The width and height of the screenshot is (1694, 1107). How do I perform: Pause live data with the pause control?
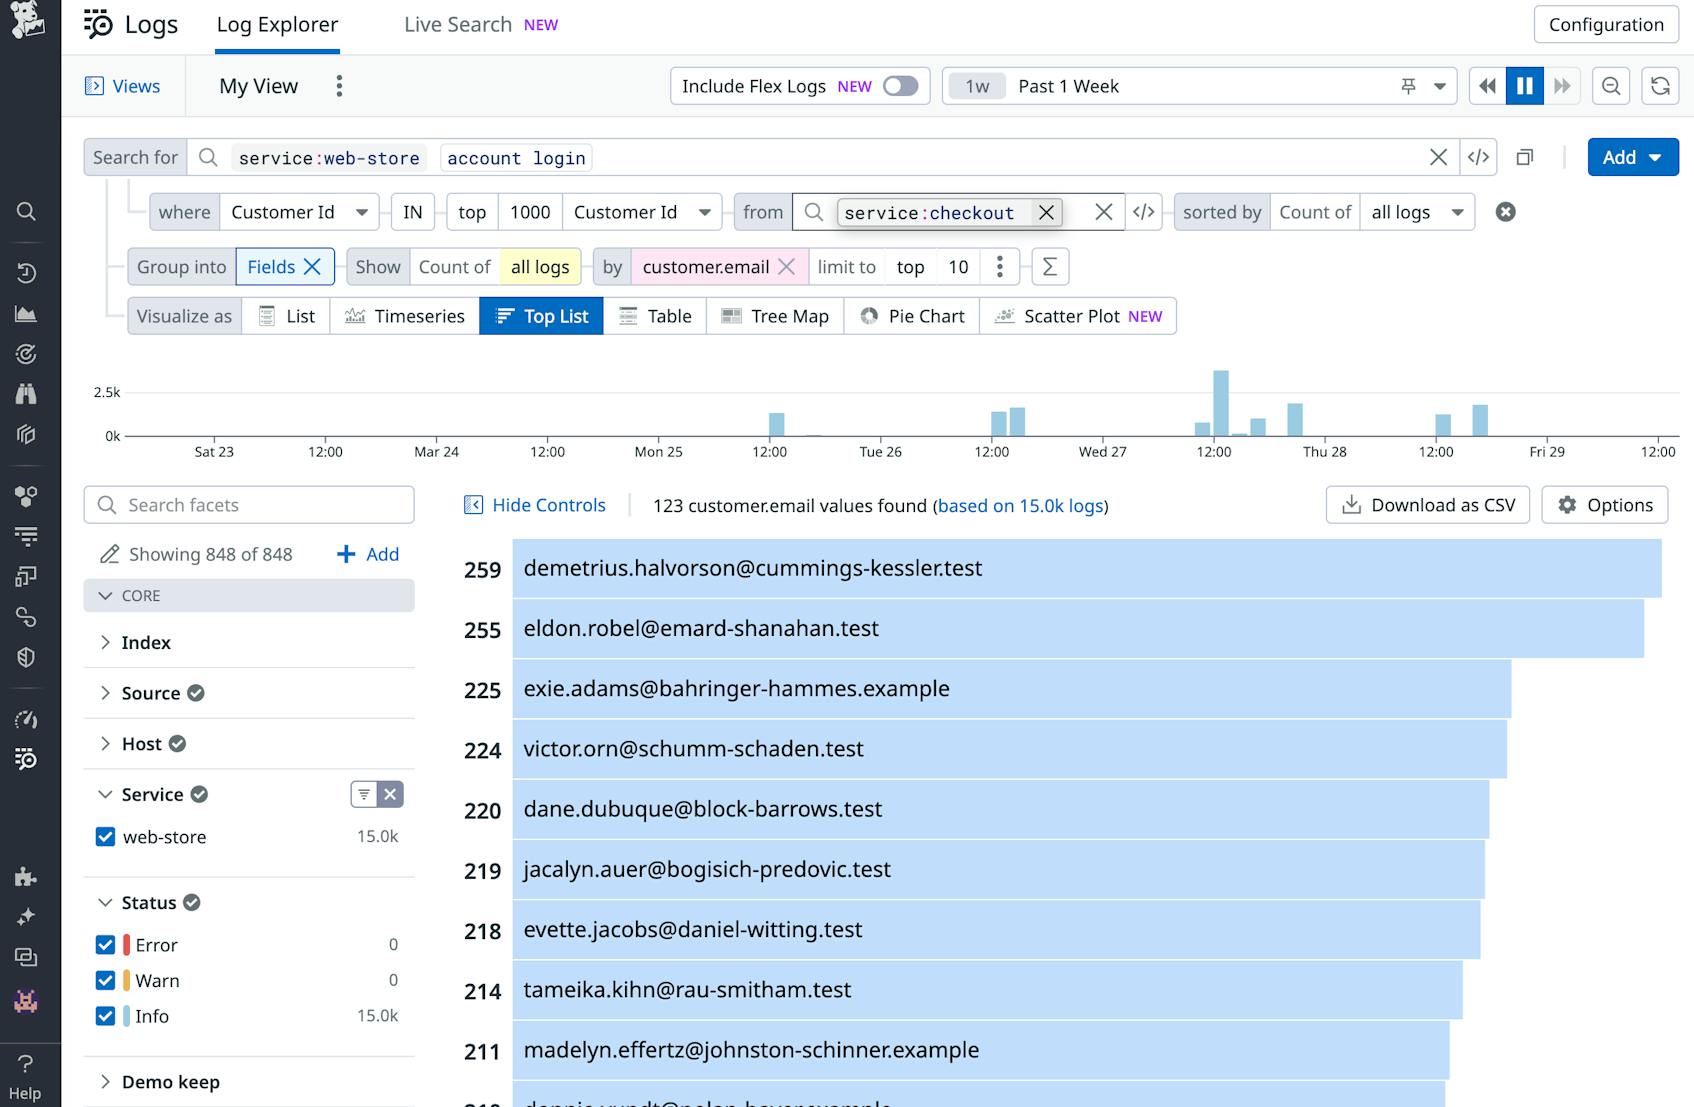pyautogui.click(x=1524, y=86)
